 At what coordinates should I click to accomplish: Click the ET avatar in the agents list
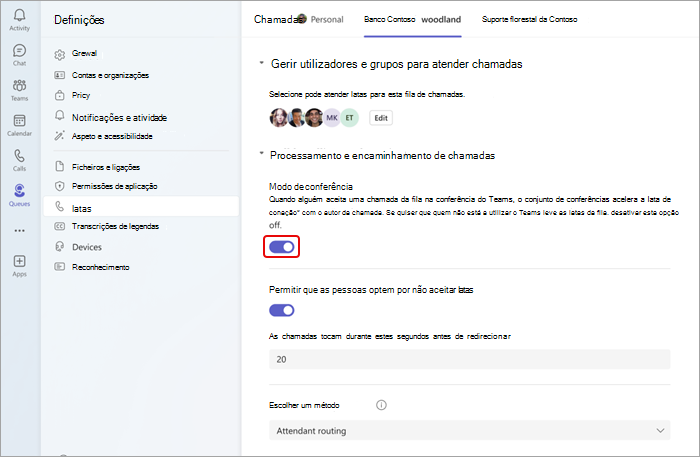(x=350, y=118)
